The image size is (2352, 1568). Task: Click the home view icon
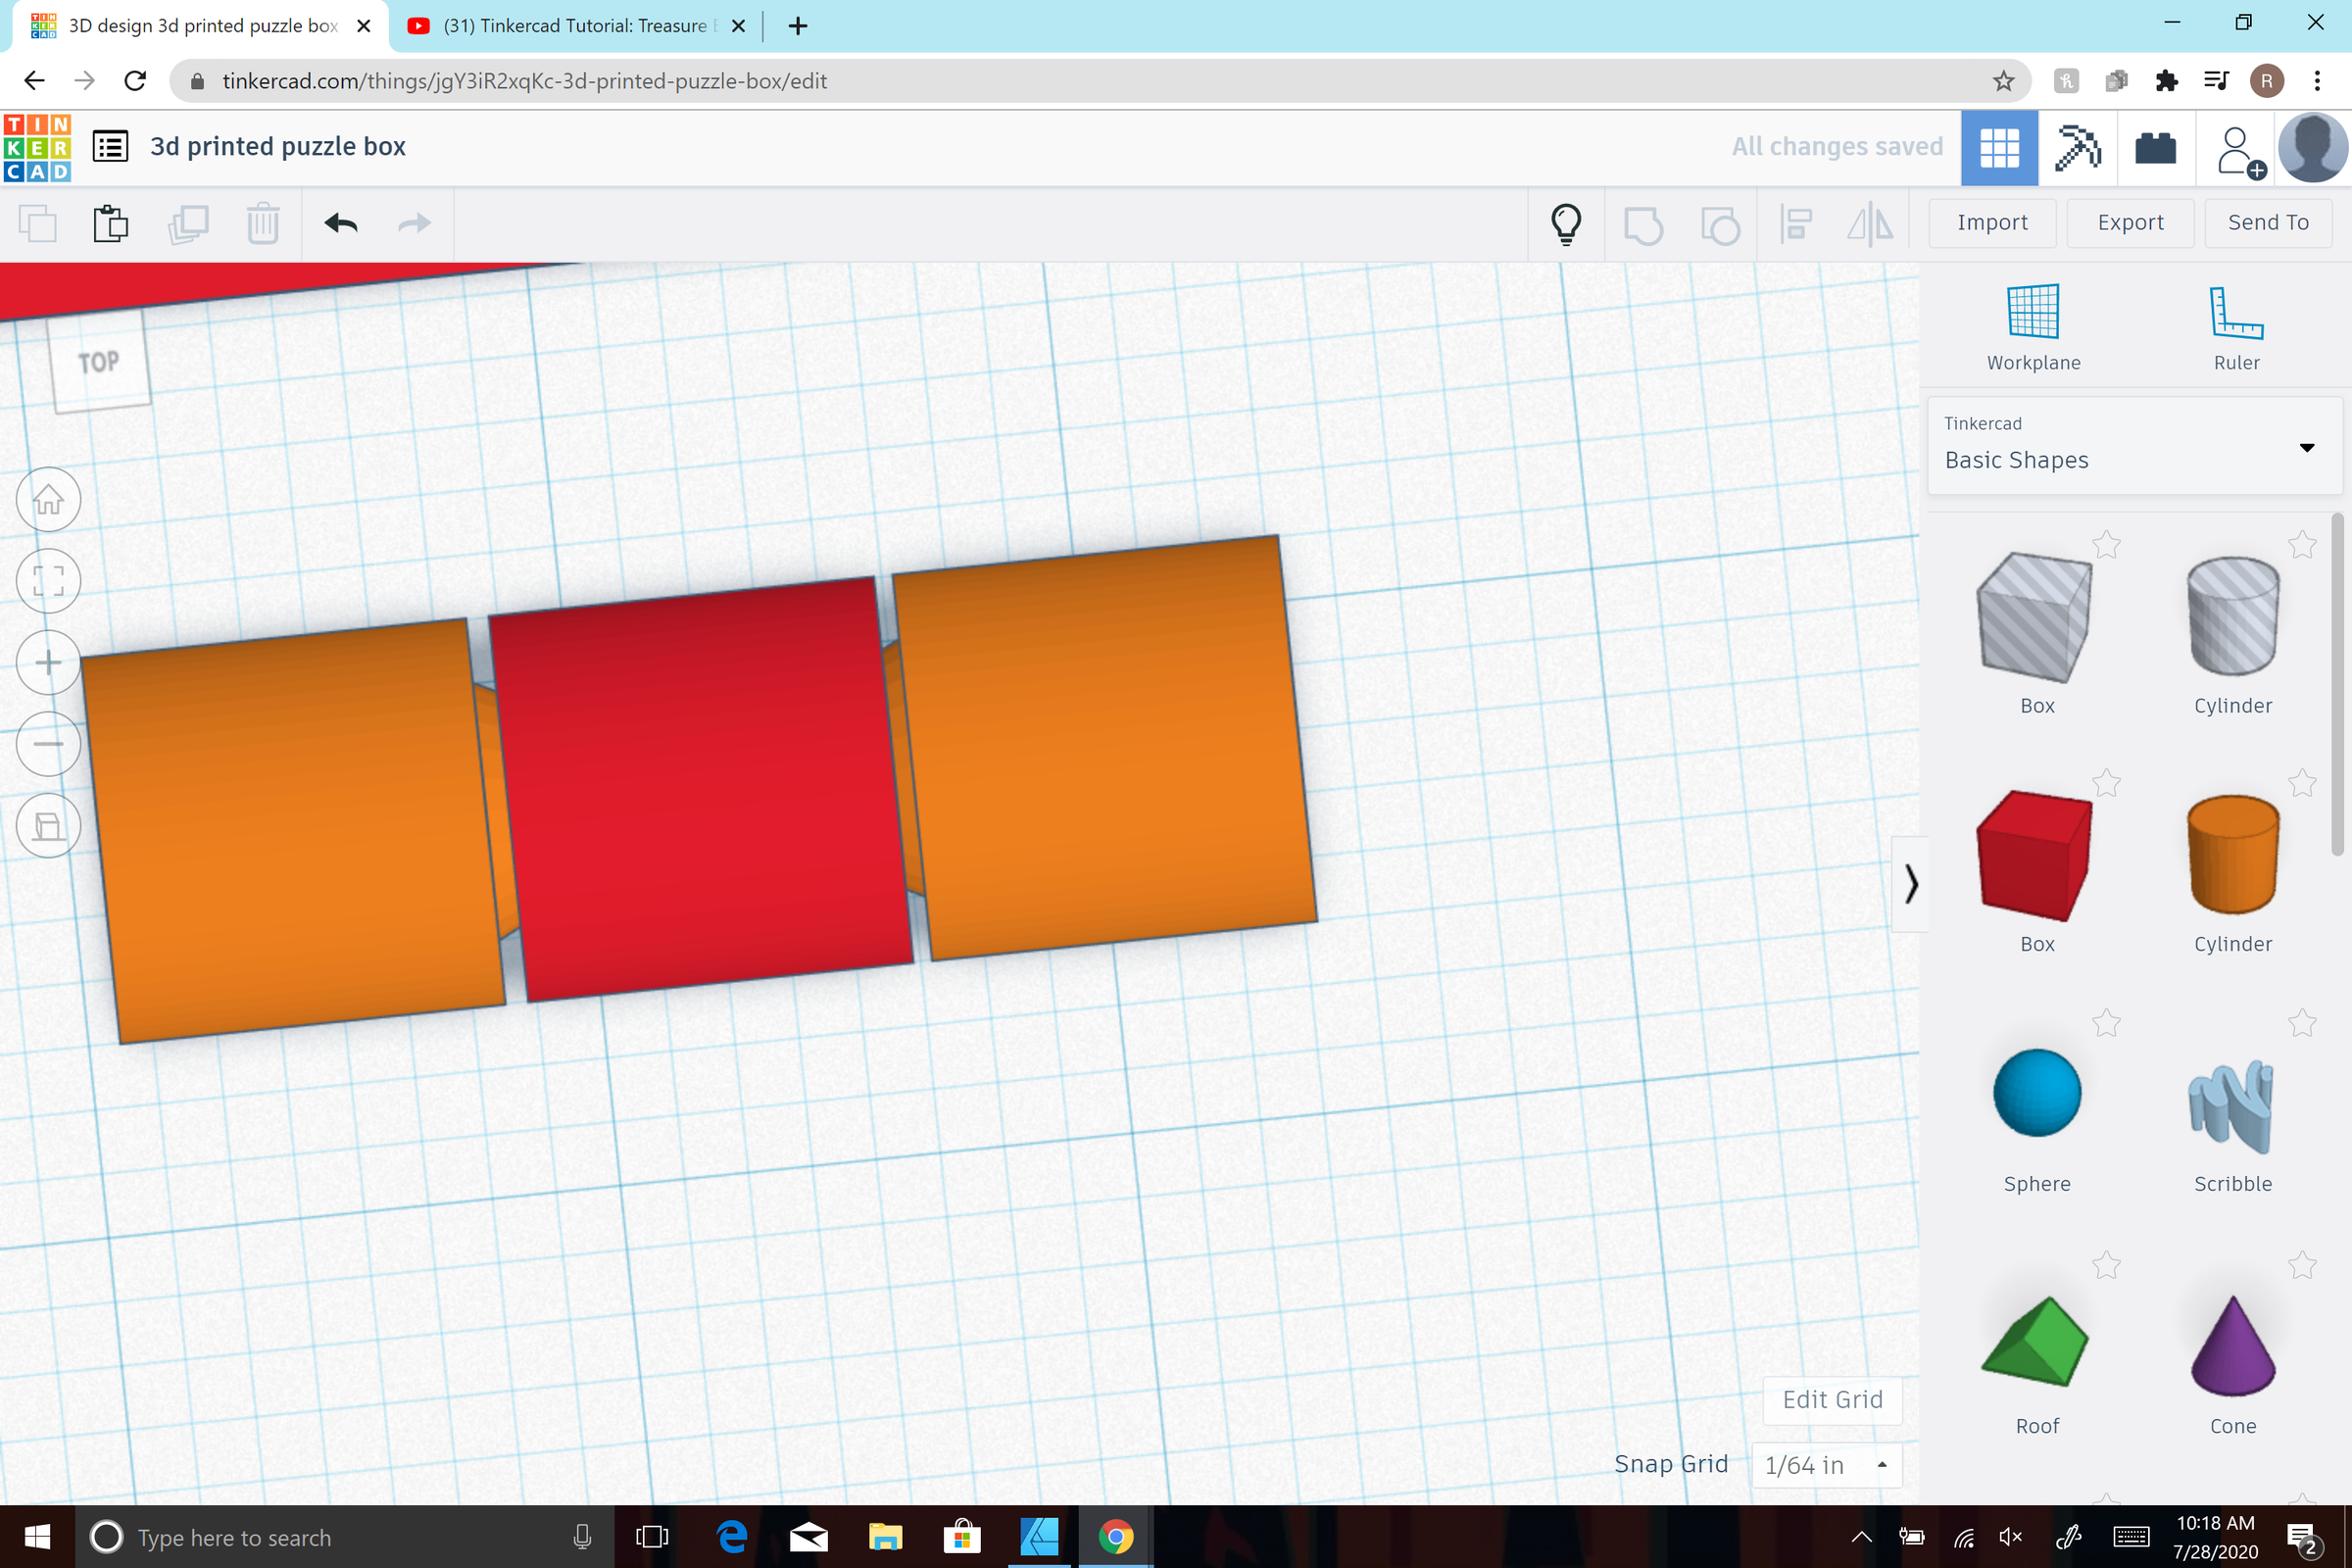click(x=48, y=499)
